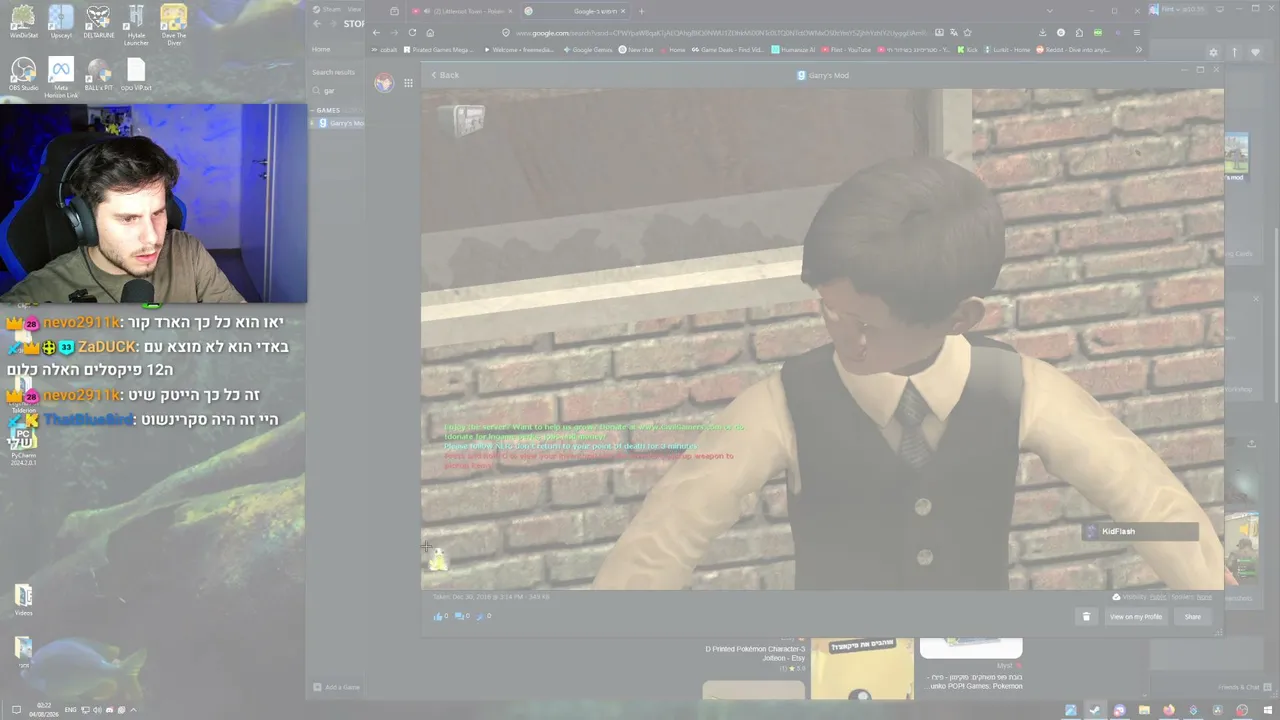Open a new browser tab

[x=641, y=11]
